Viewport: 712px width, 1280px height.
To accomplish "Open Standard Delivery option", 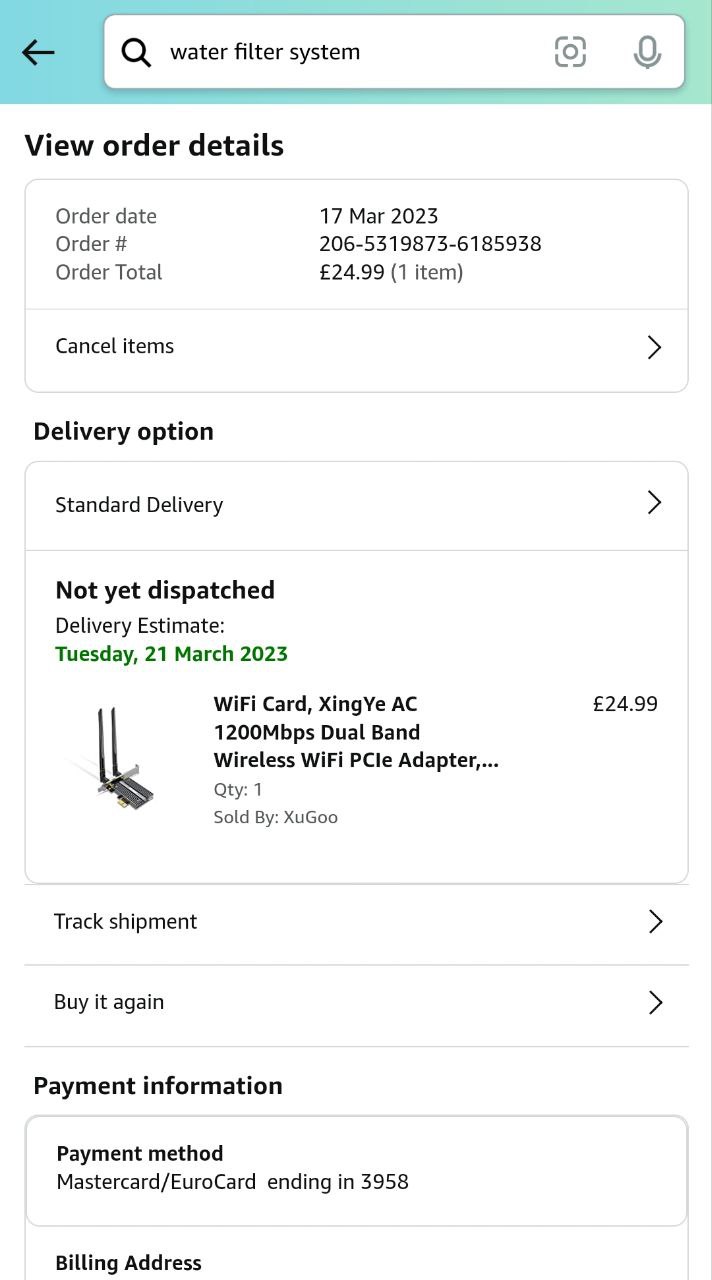I will (139, 505).
